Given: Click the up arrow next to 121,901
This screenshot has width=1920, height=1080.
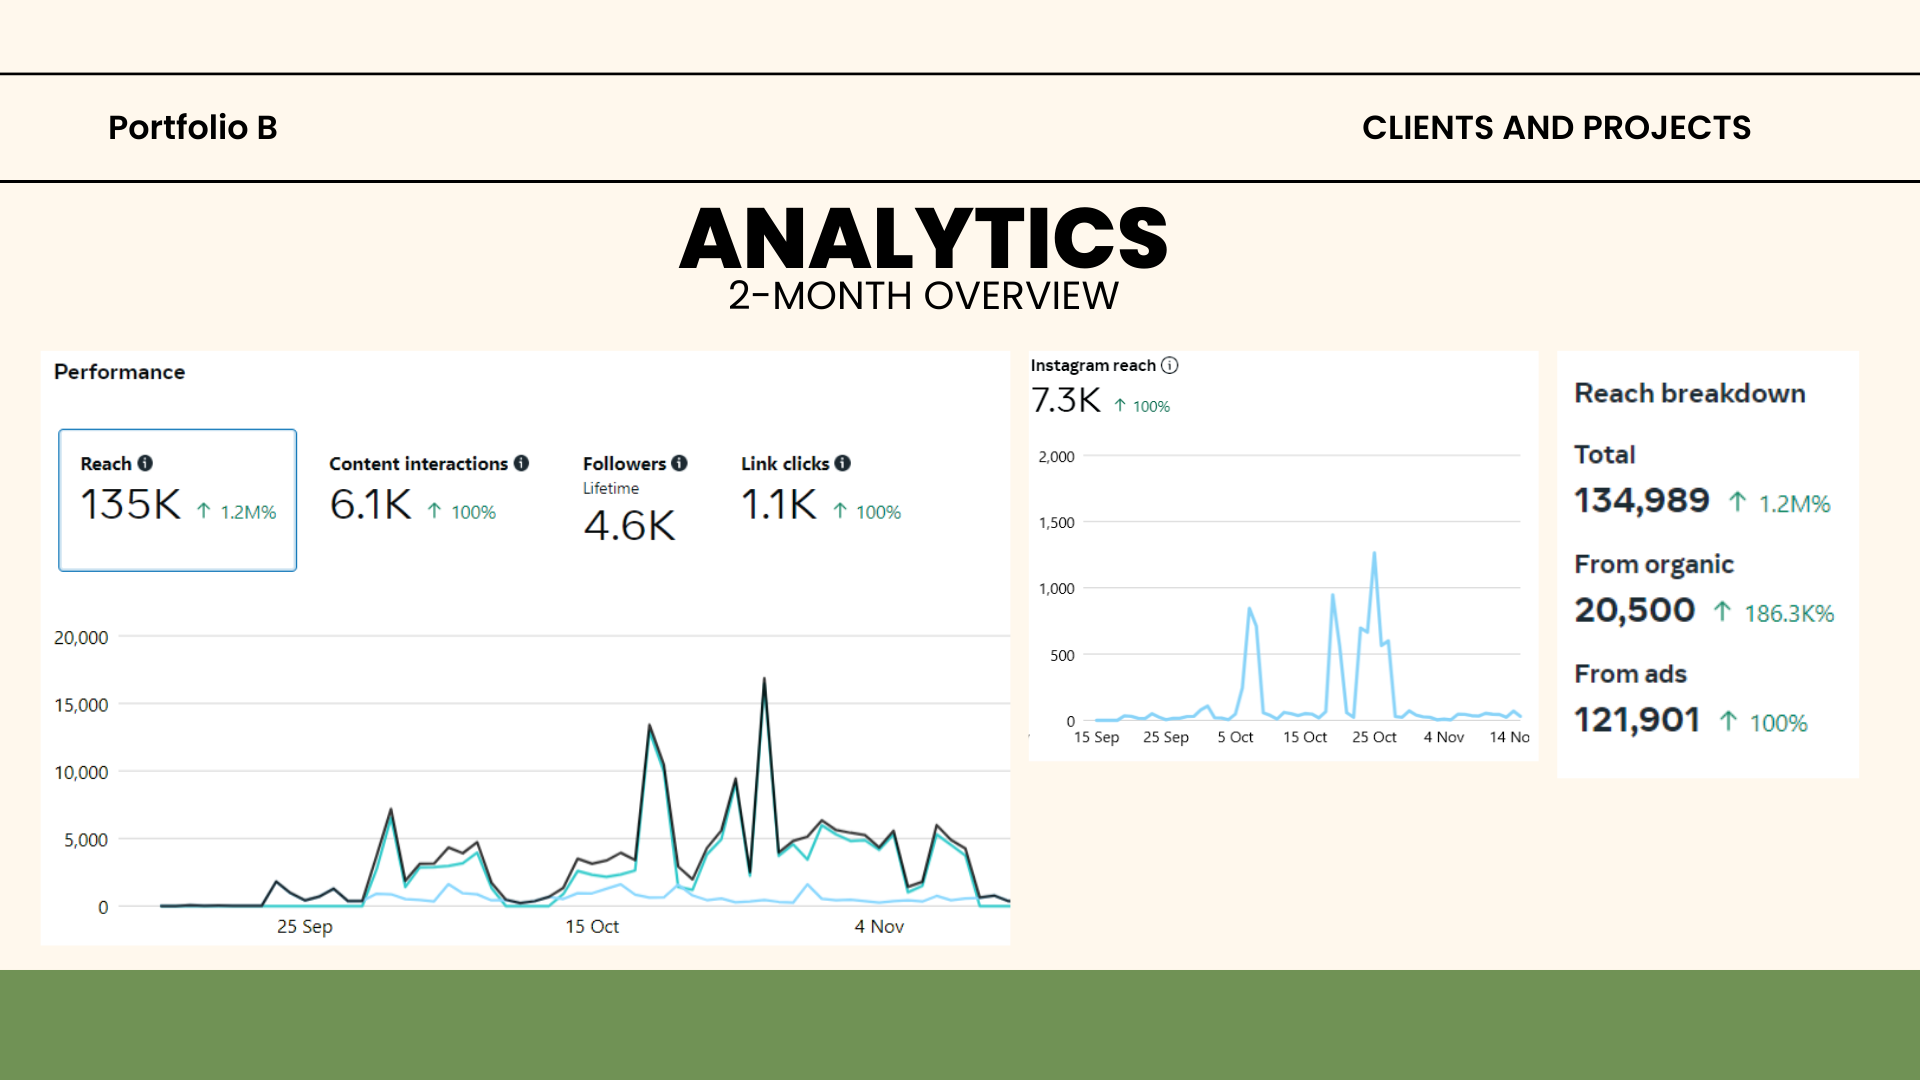Looking at the screenshot, I should [1728, 721].
